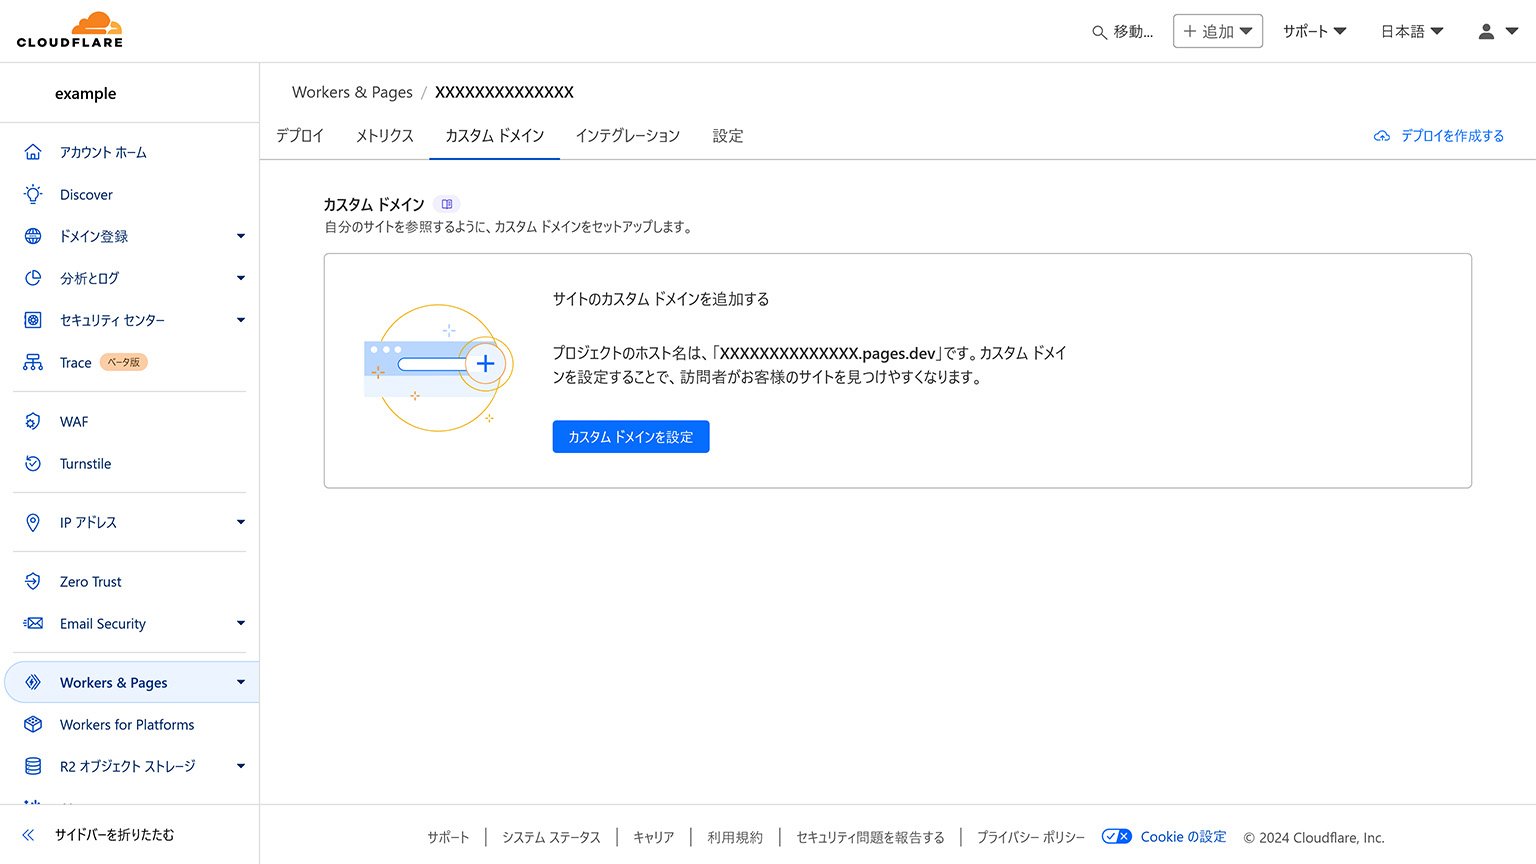The image size is (1536, 864).
Task: Click the サイドバーを折りたたむ label
Action: [114, 834]
